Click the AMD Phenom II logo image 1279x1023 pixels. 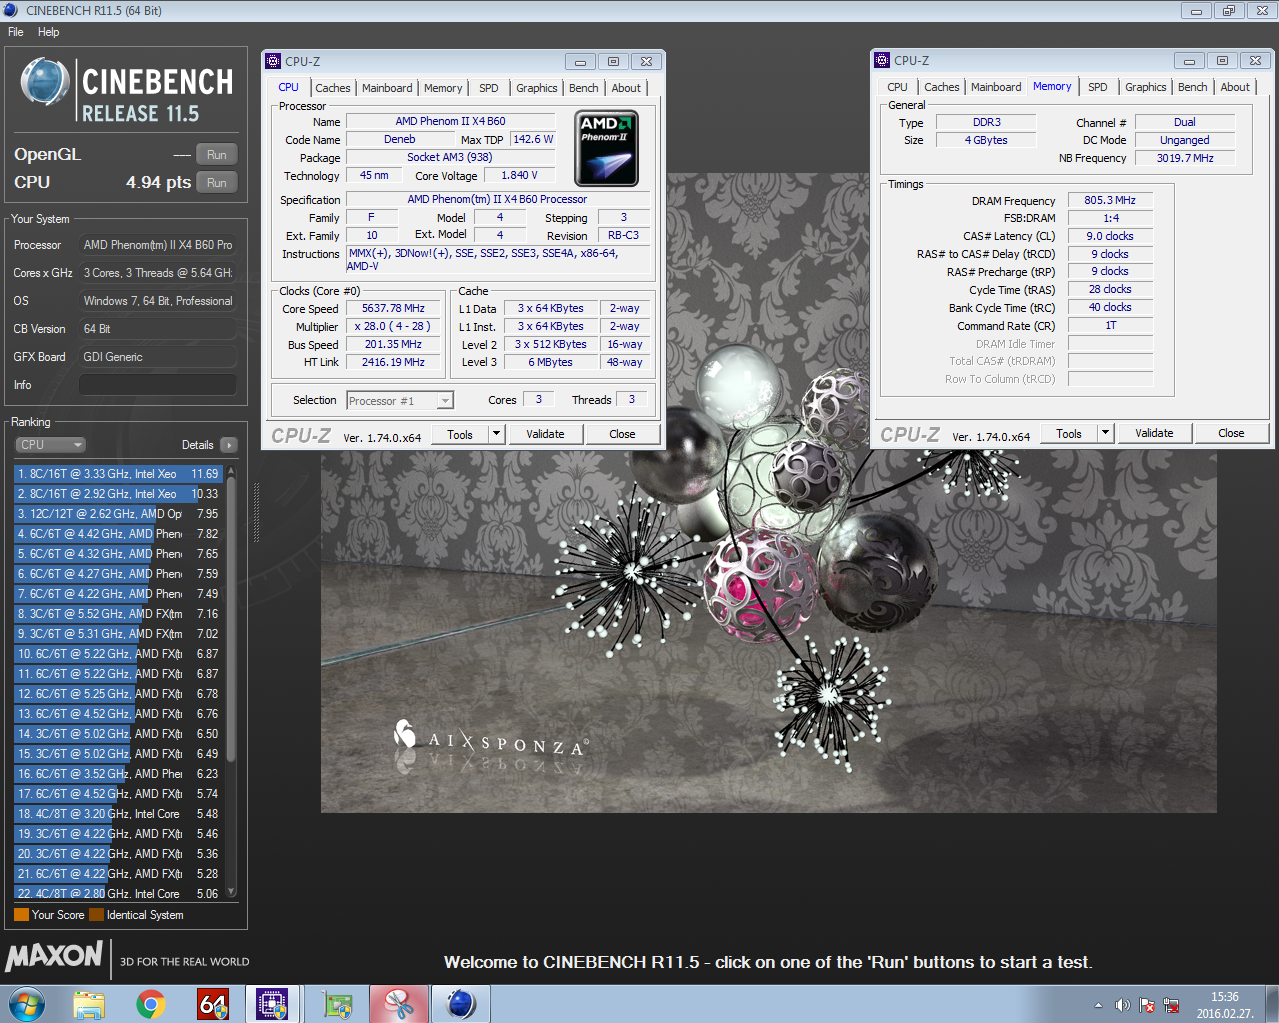pos(608,148)
